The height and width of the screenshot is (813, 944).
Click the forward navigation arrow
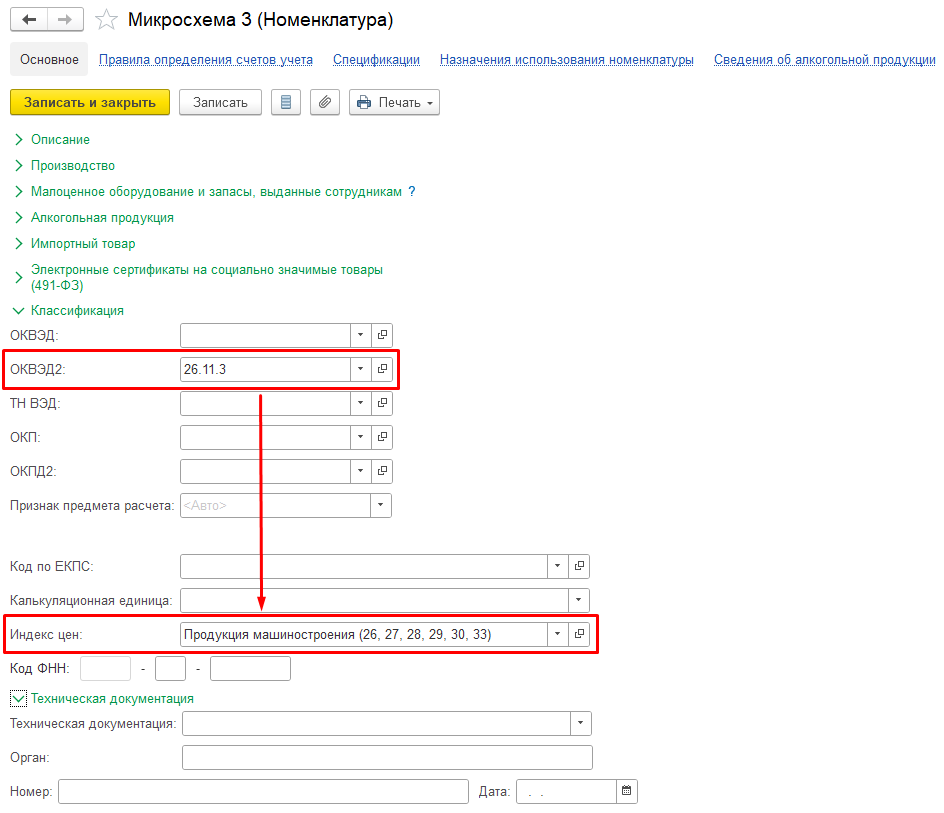tap(65, 20)
